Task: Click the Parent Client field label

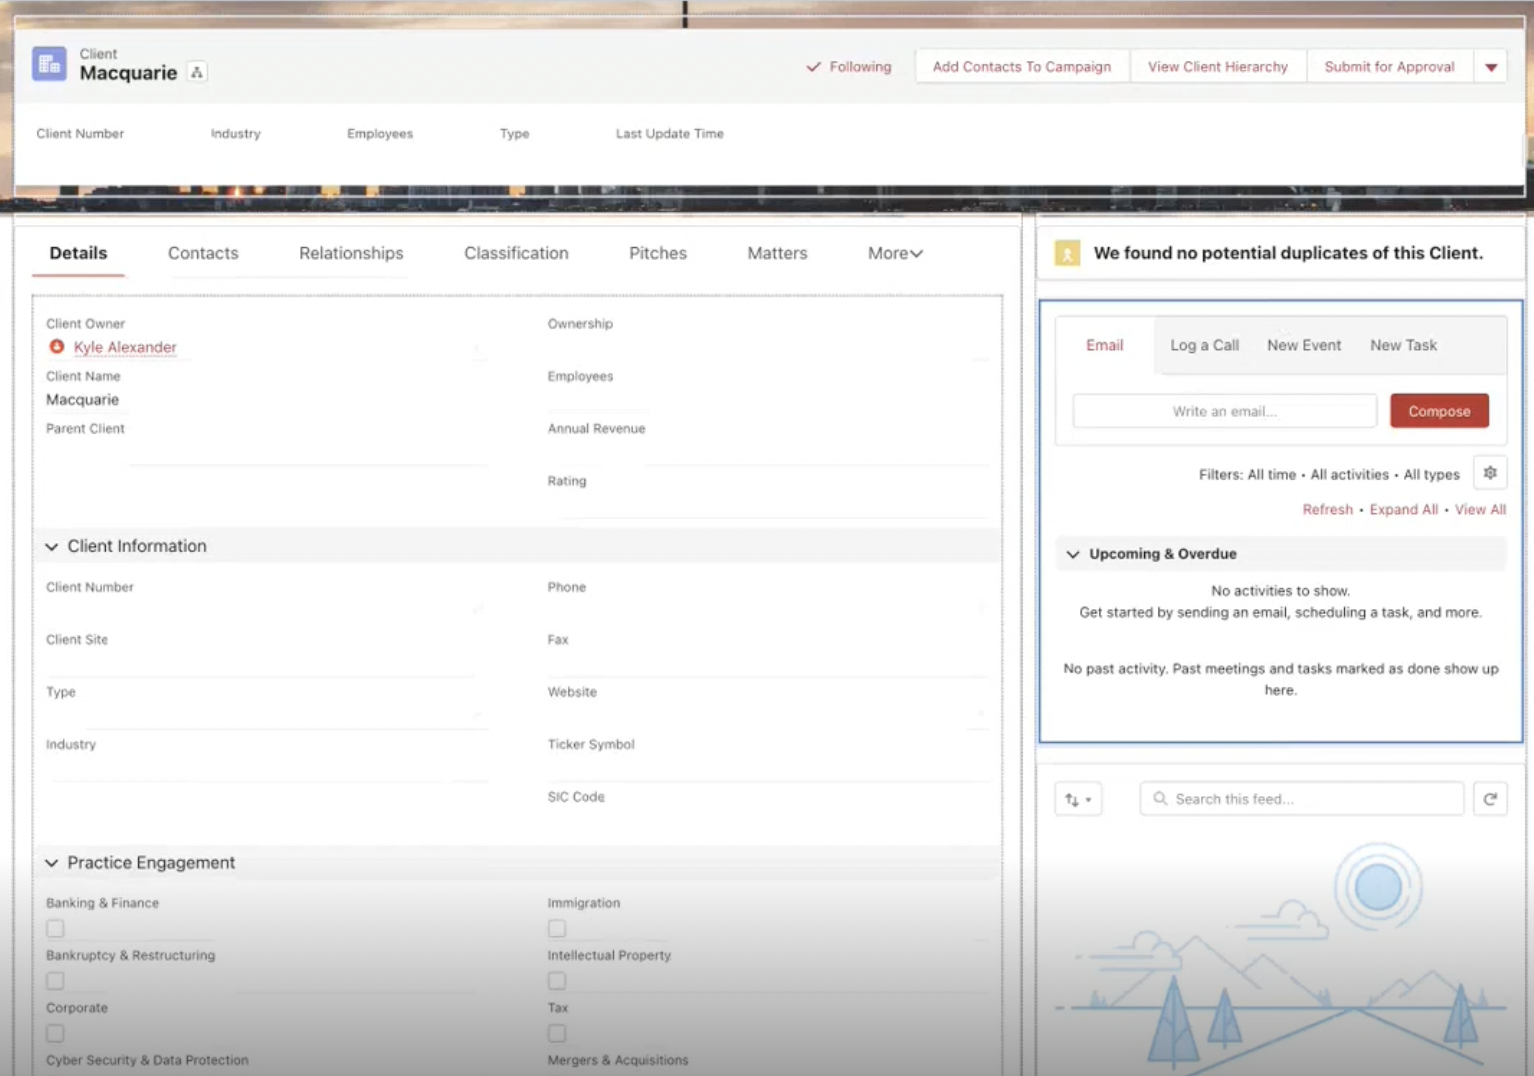Action: click(x=85, y=429)
